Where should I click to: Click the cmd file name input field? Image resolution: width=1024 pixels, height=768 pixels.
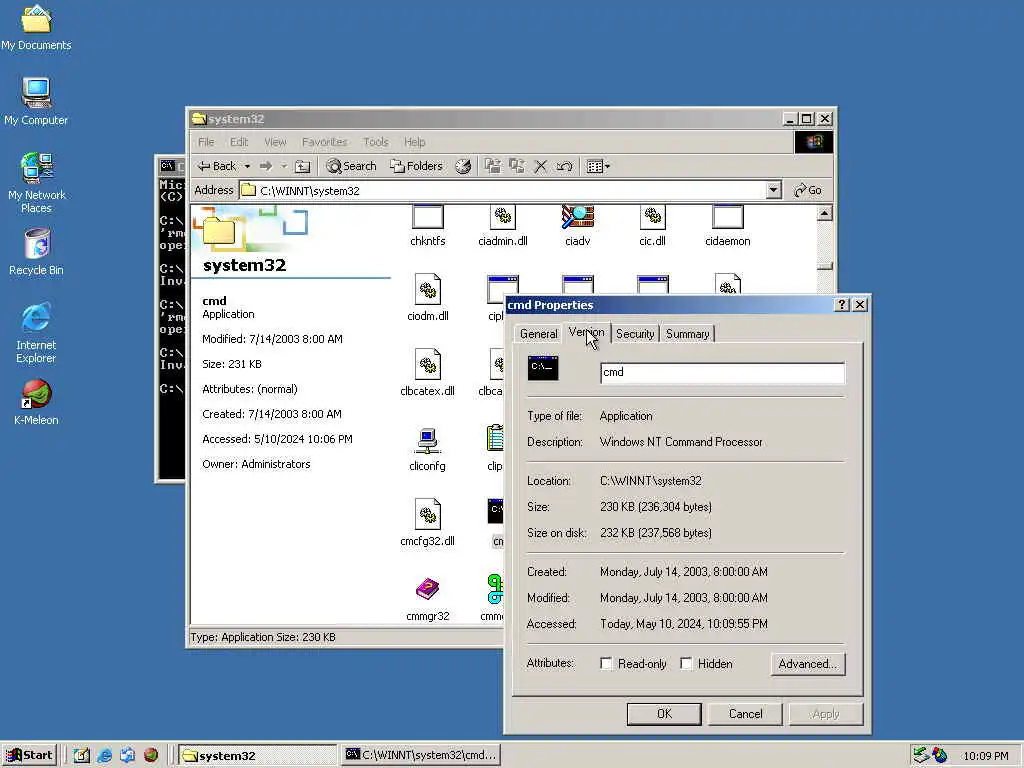(x=722, y=372)
